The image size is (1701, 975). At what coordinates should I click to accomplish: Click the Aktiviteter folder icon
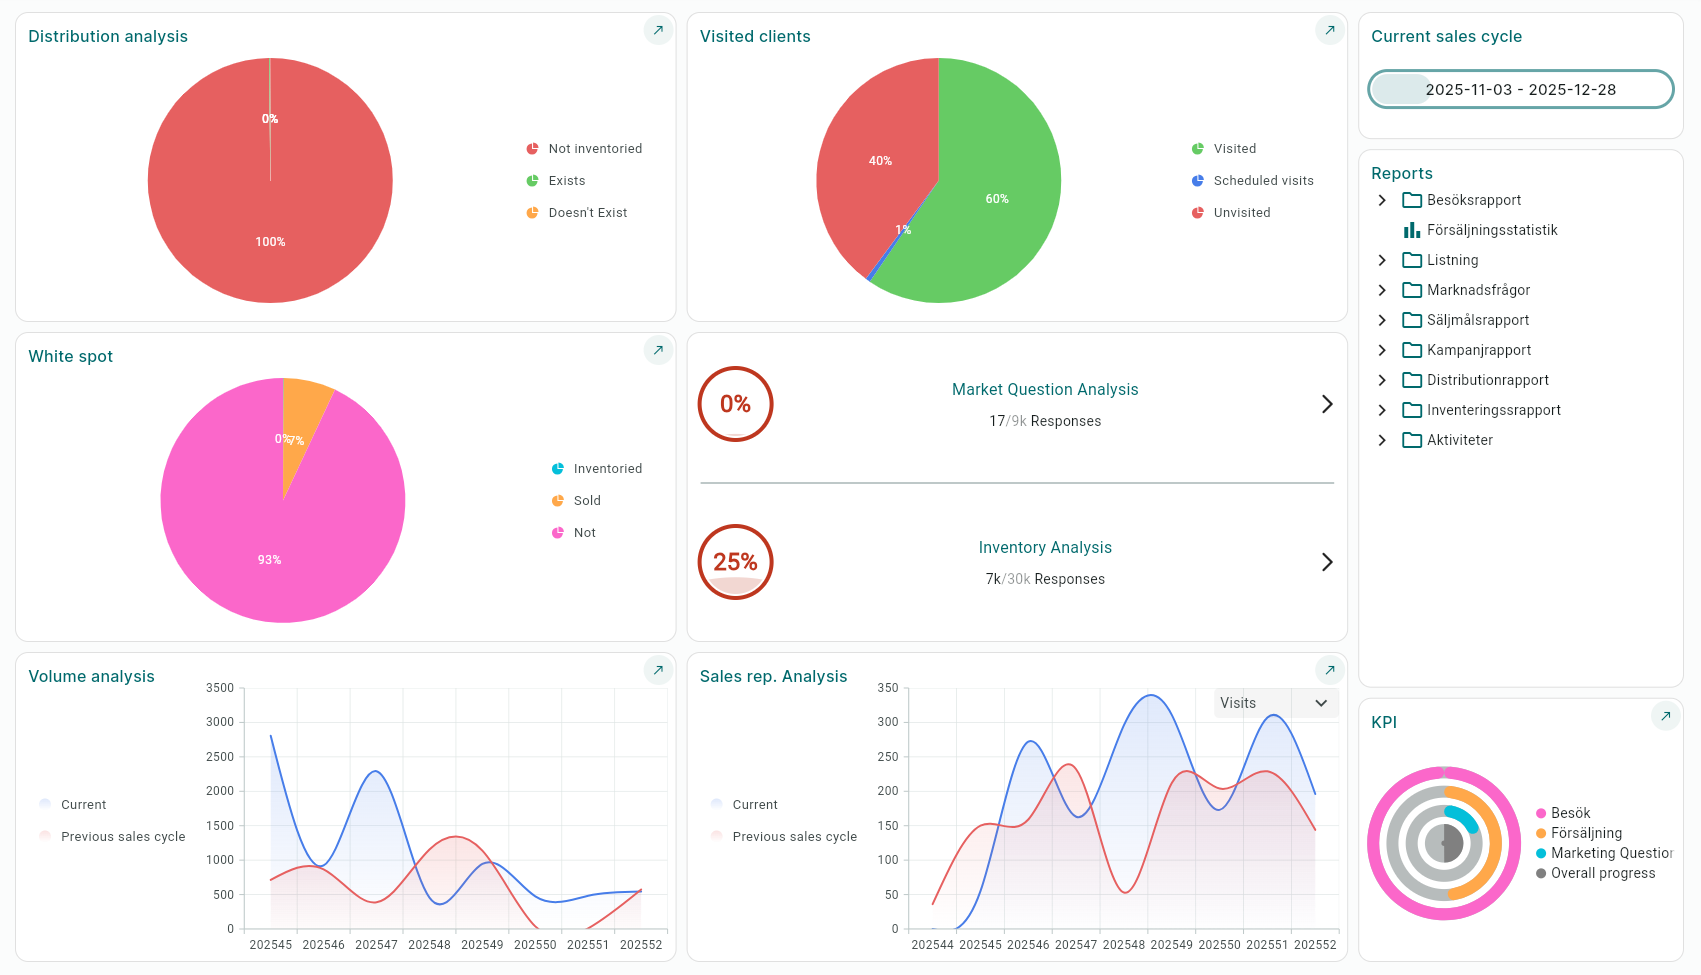tap(1412, 440)
